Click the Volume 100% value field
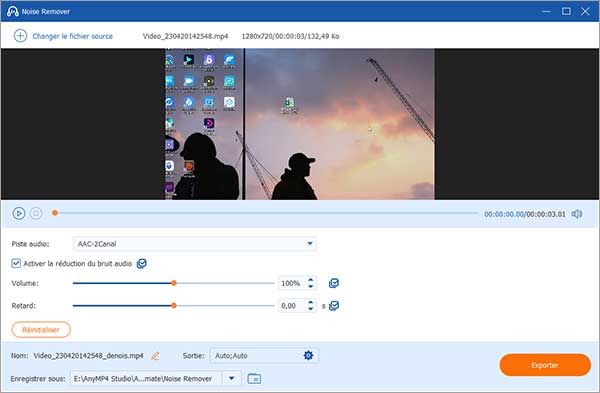Image resolution: width=600 pixels, height=393 pixels. click(292, 284)
